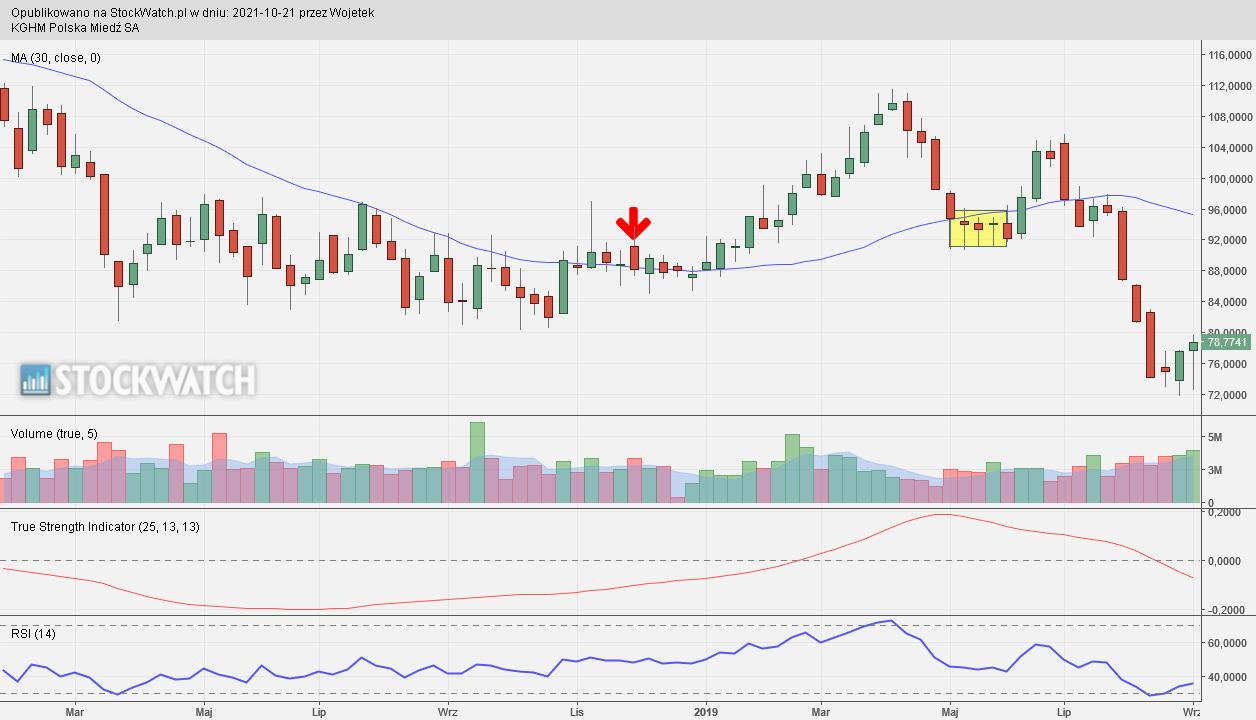This screenshot has height=720, width=1256.
Task: Click the tallest green volume bar near Wrz
Action: point(477,462)
